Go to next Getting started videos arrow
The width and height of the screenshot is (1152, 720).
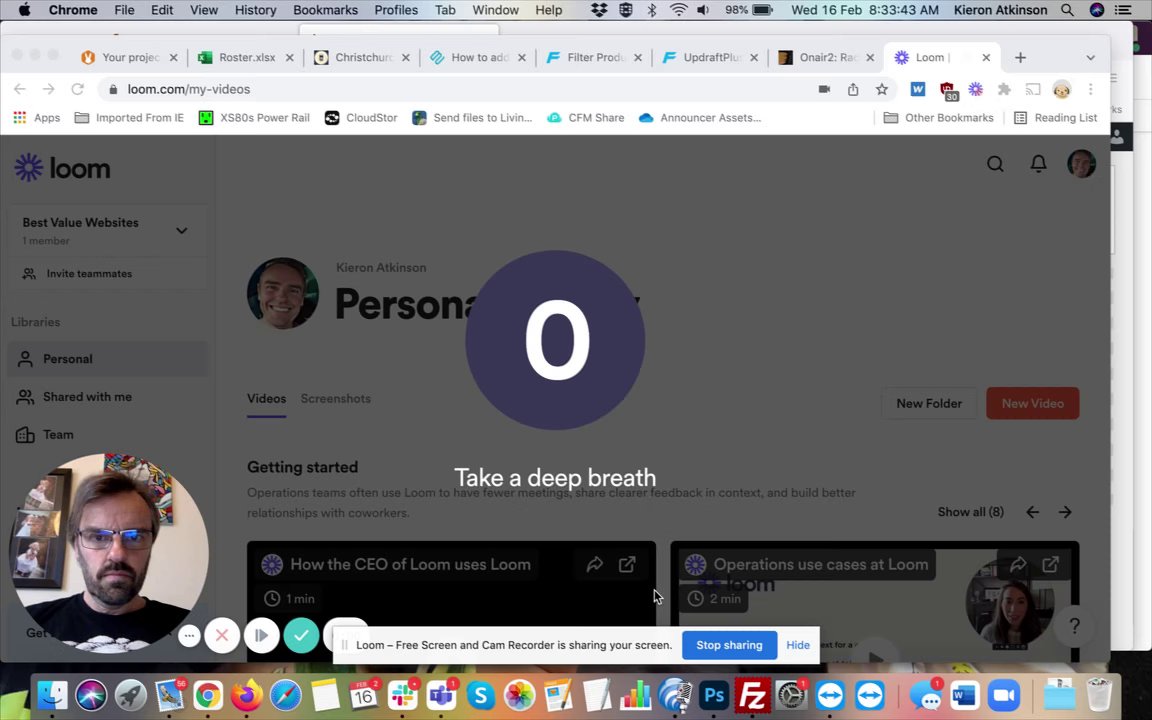tap(1065, 512)
